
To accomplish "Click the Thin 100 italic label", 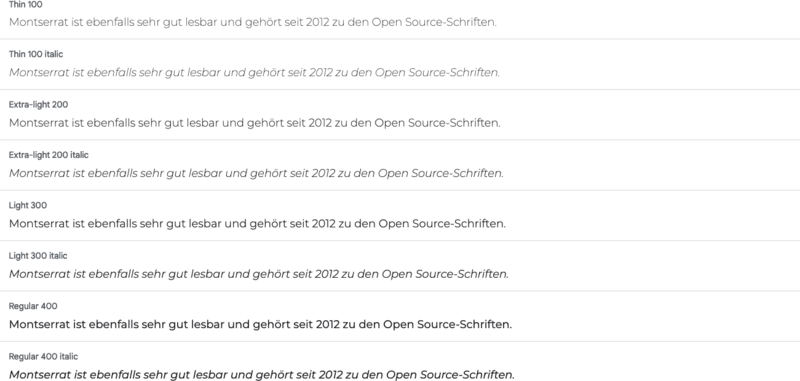I will [x=36, y=54].
